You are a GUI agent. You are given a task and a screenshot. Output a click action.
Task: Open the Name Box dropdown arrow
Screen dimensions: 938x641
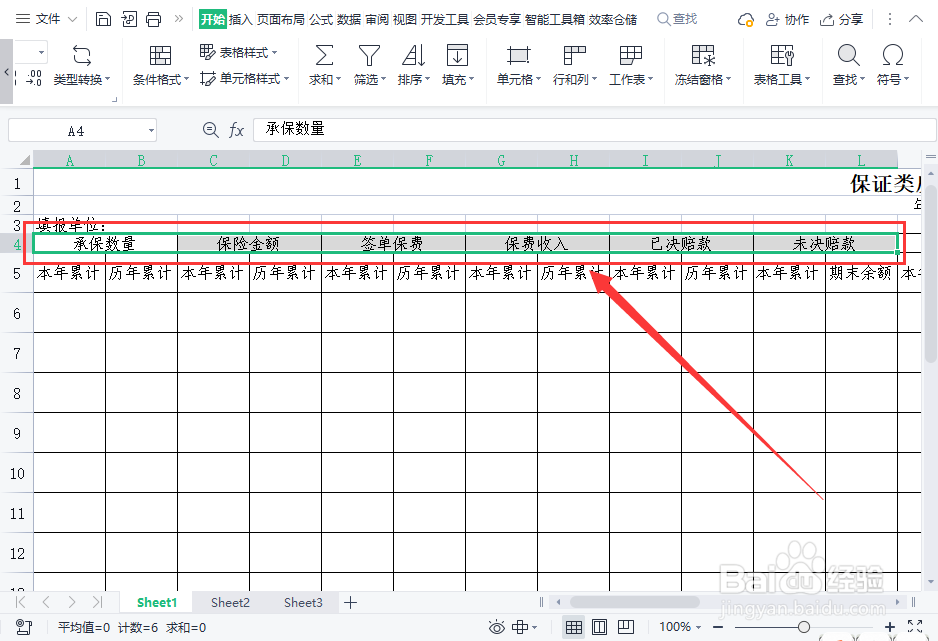151,130
